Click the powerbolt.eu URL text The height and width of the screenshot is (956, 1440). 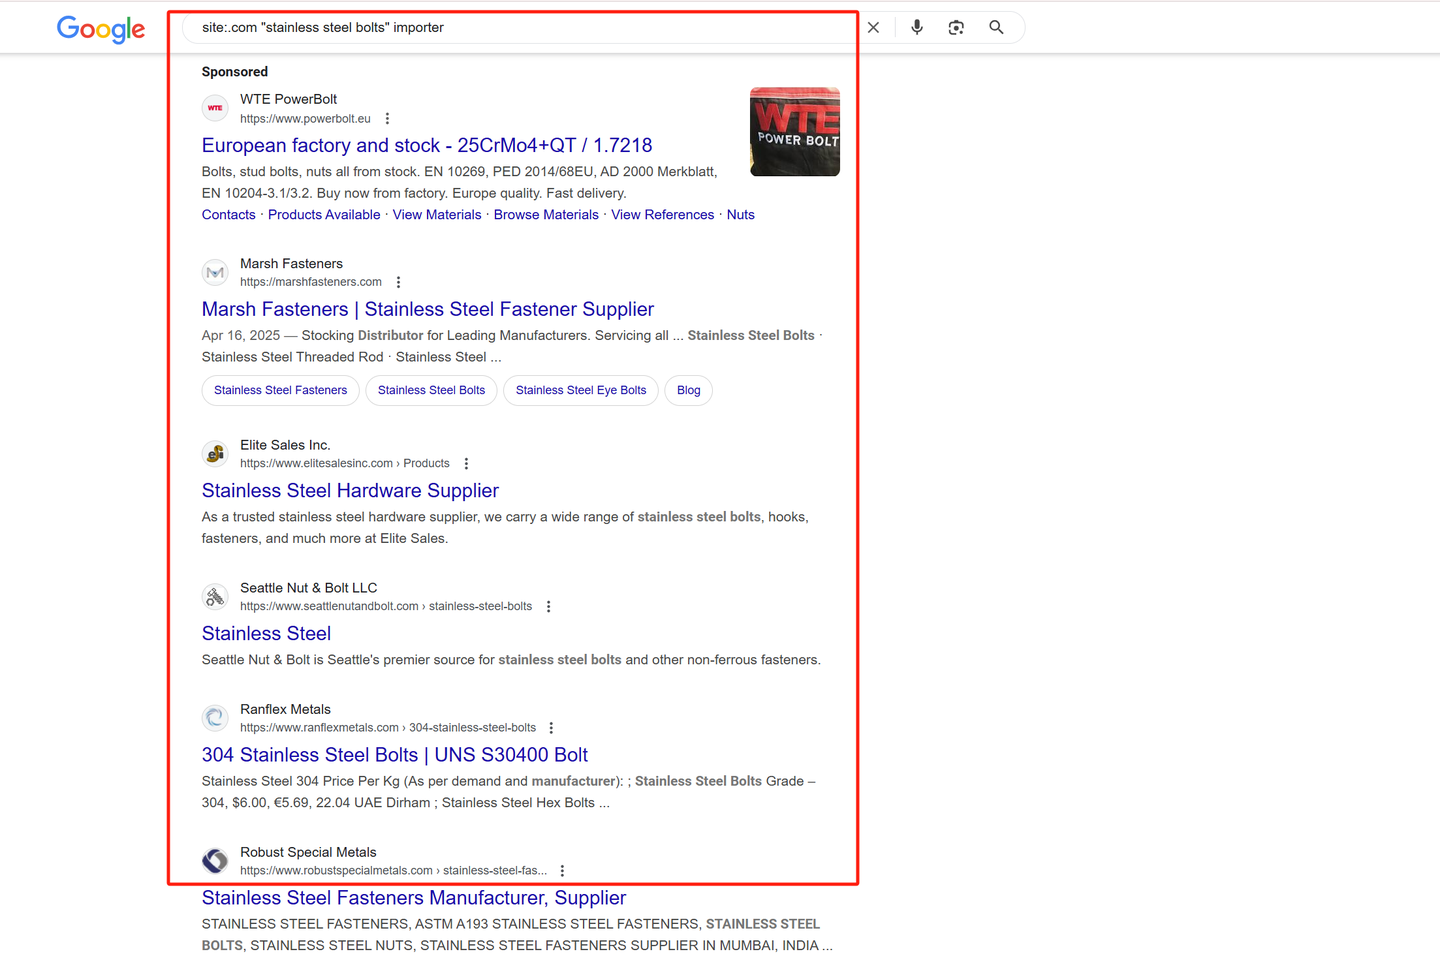(305, 119)
